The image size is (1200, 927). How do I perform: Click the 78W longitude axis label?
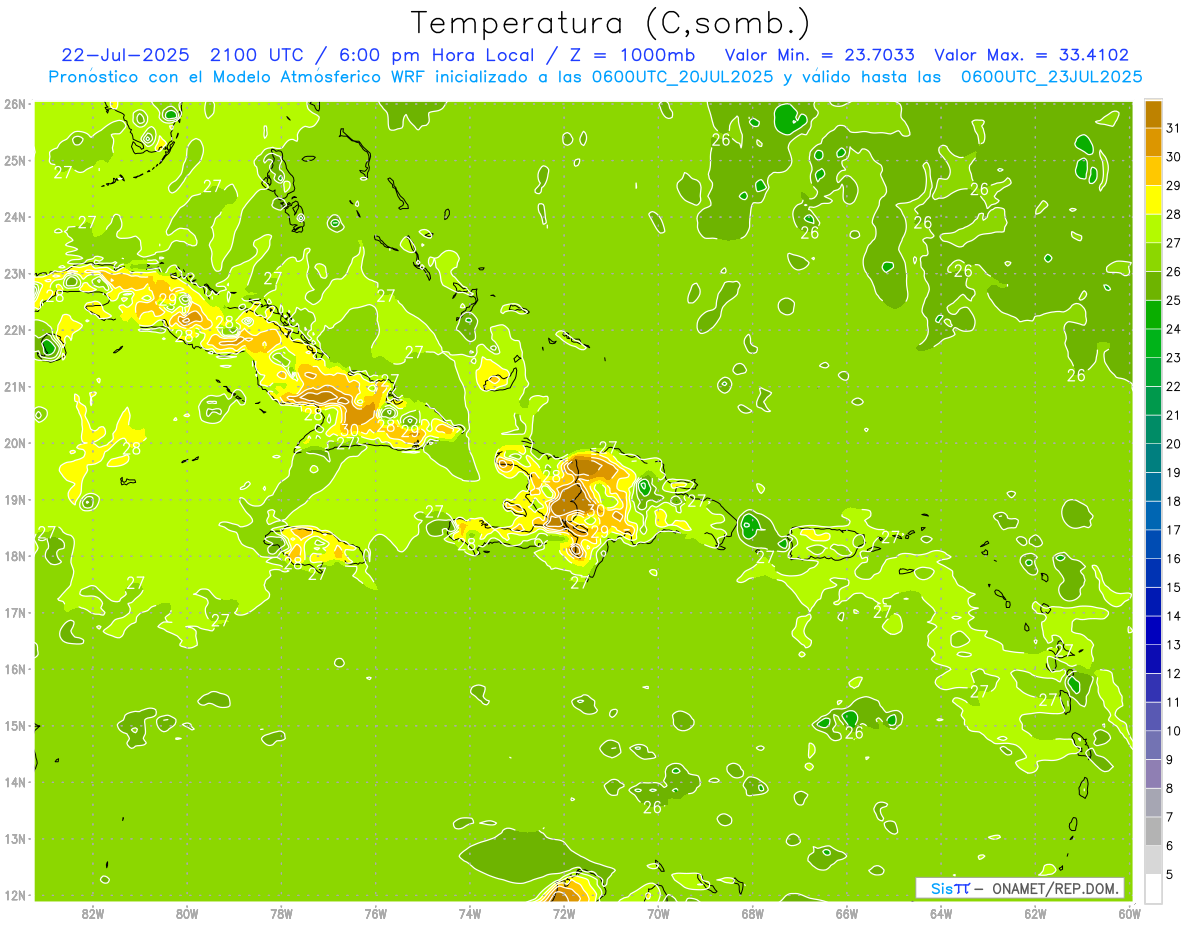(x=281, y=912)
